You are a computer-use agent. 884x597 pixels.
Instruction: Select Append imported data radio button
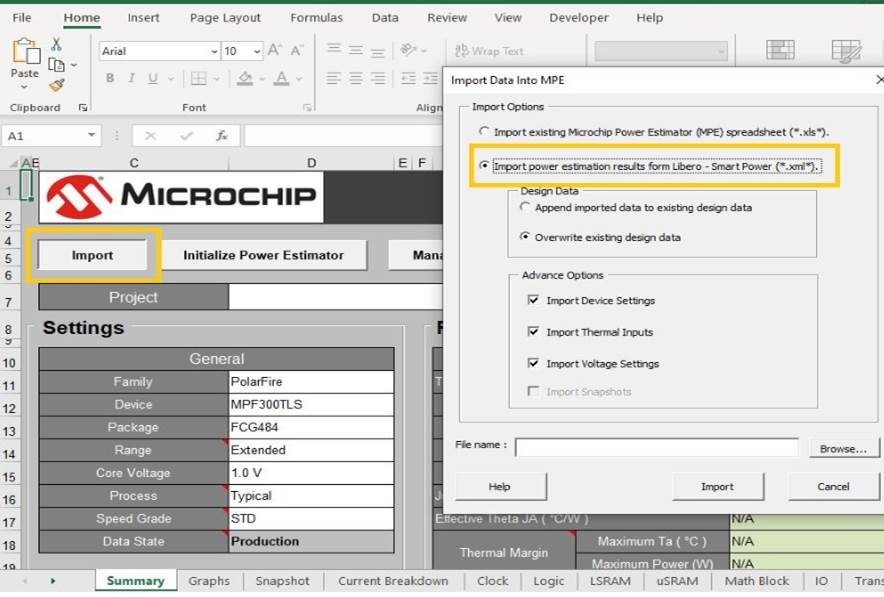click(x=526, y=207)
